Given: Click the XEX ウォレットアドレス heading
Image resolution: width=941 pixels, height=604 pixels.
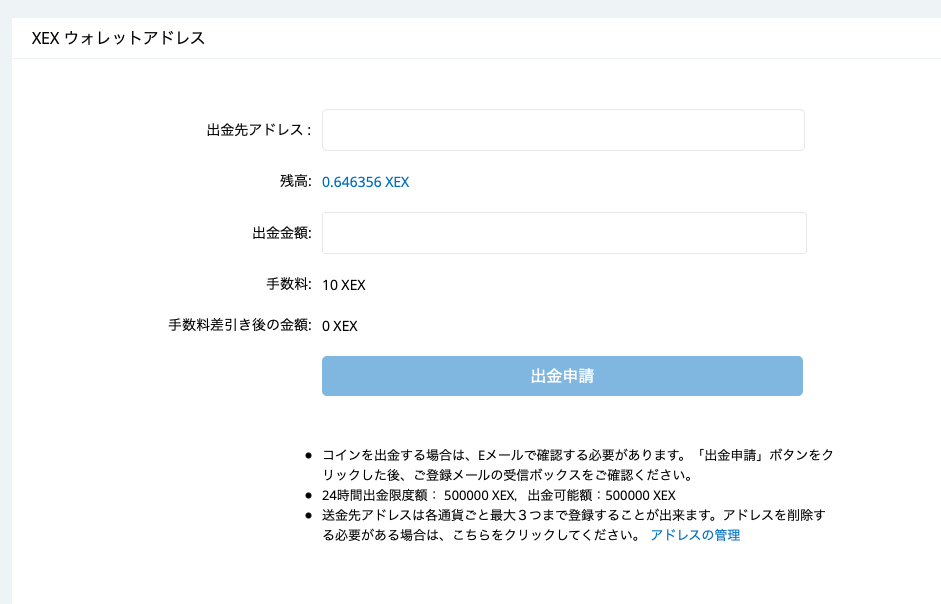Looking at the screenshot, I should pos(118,38).
